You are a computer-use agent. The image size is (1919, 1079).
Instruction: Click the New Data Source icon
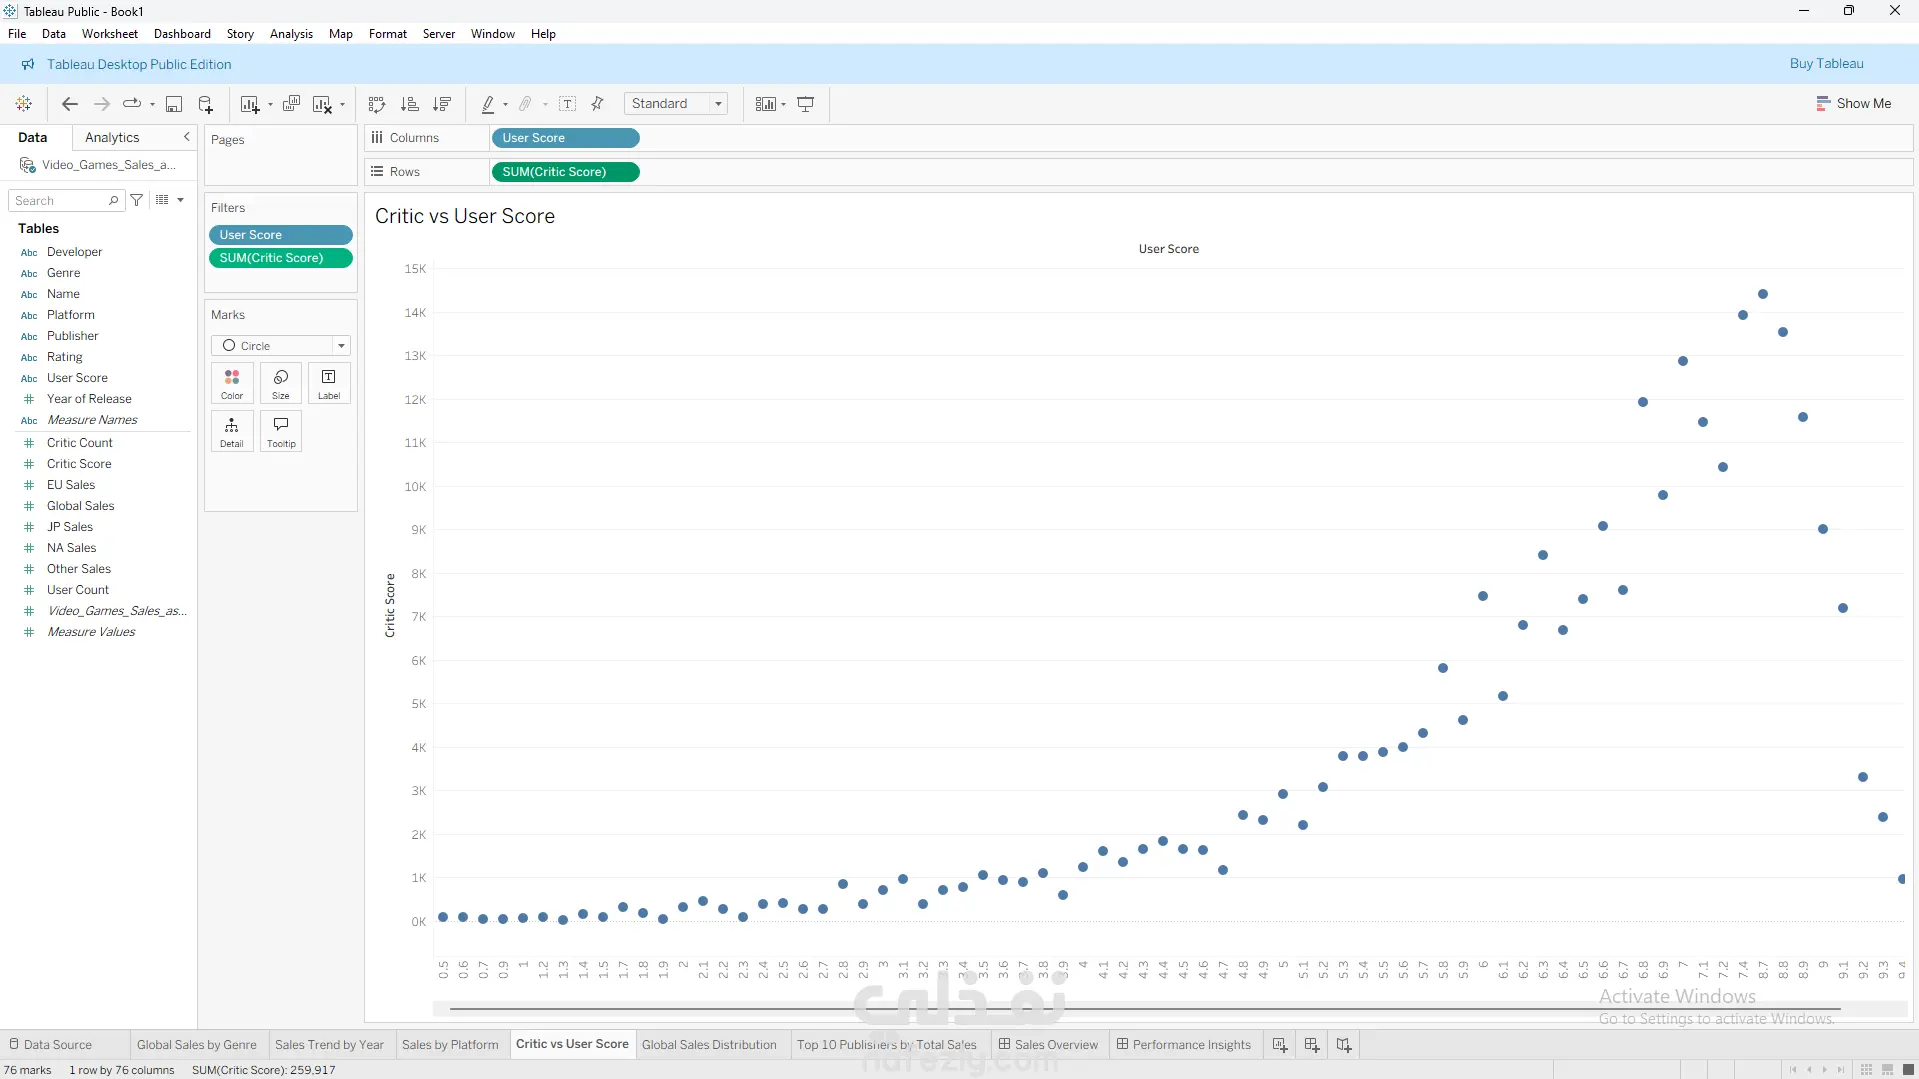click(x=206, y=104)
